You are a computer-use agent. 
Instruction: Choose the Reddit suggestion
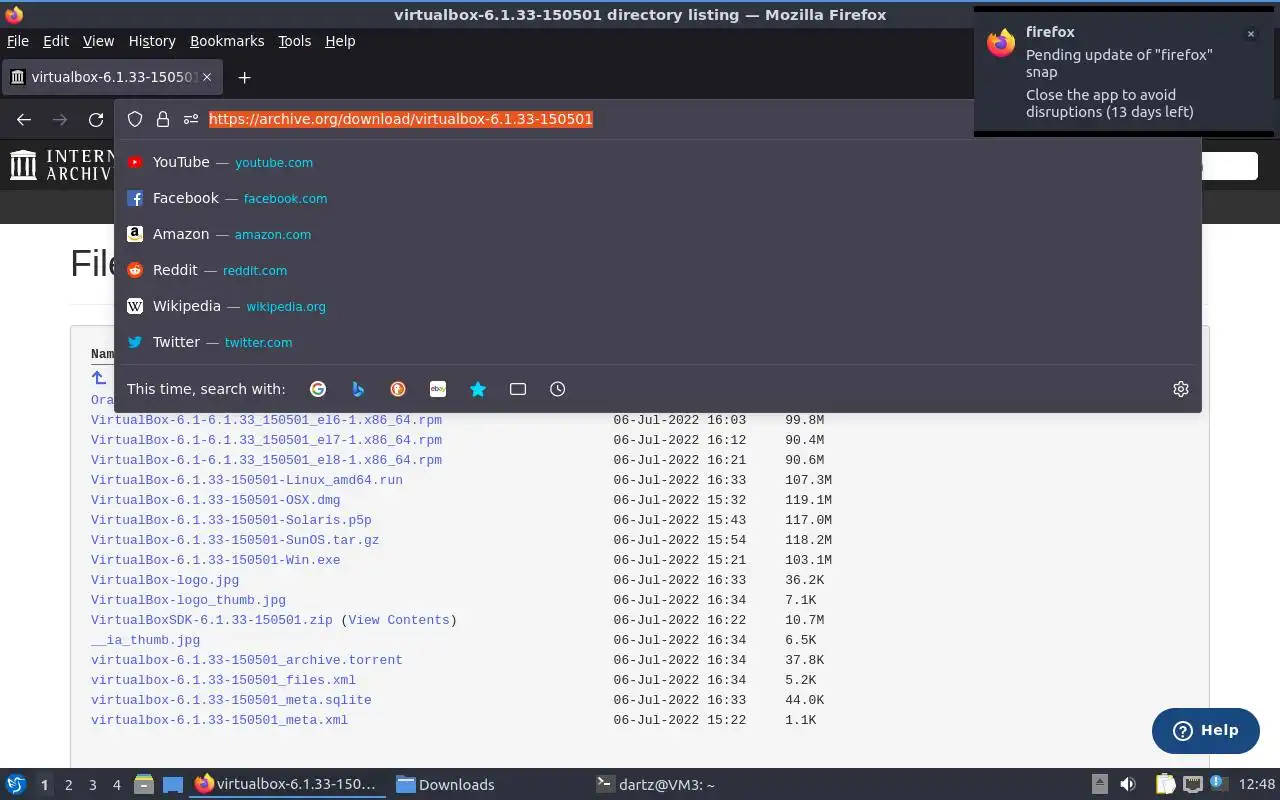tap(657, 270)
